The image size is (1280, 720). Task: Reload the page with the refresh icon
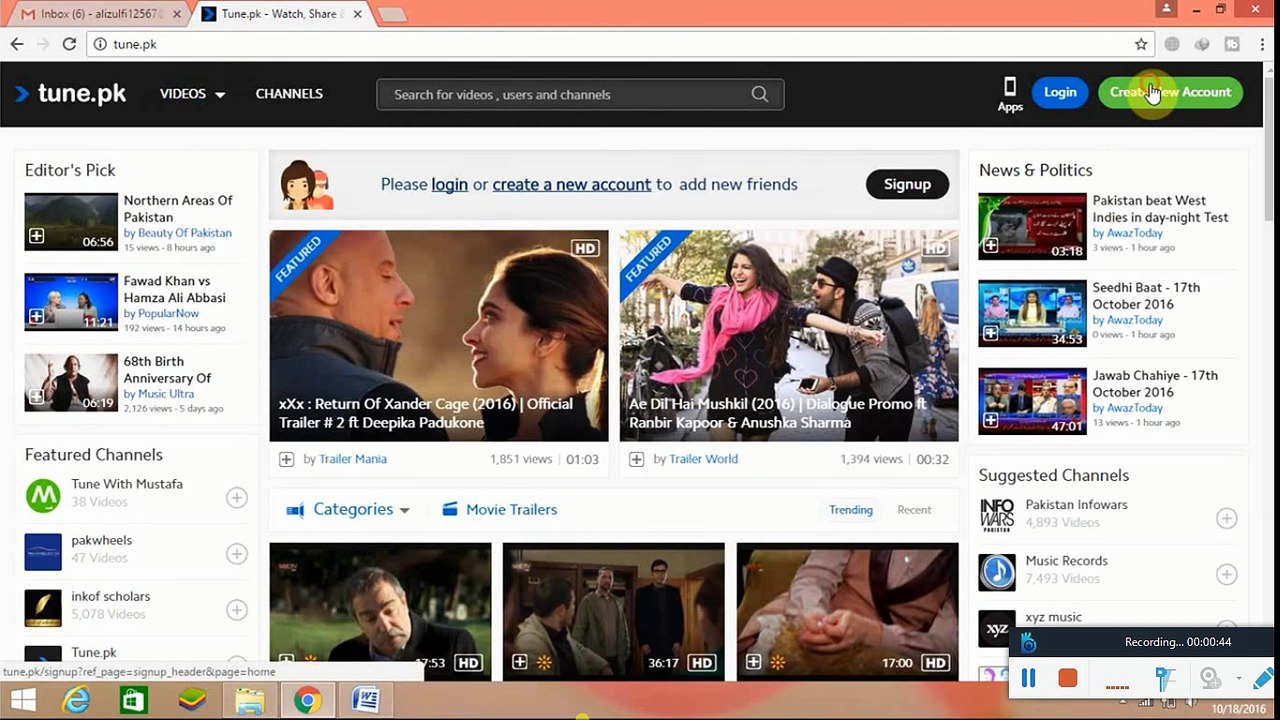click(69, 44)
